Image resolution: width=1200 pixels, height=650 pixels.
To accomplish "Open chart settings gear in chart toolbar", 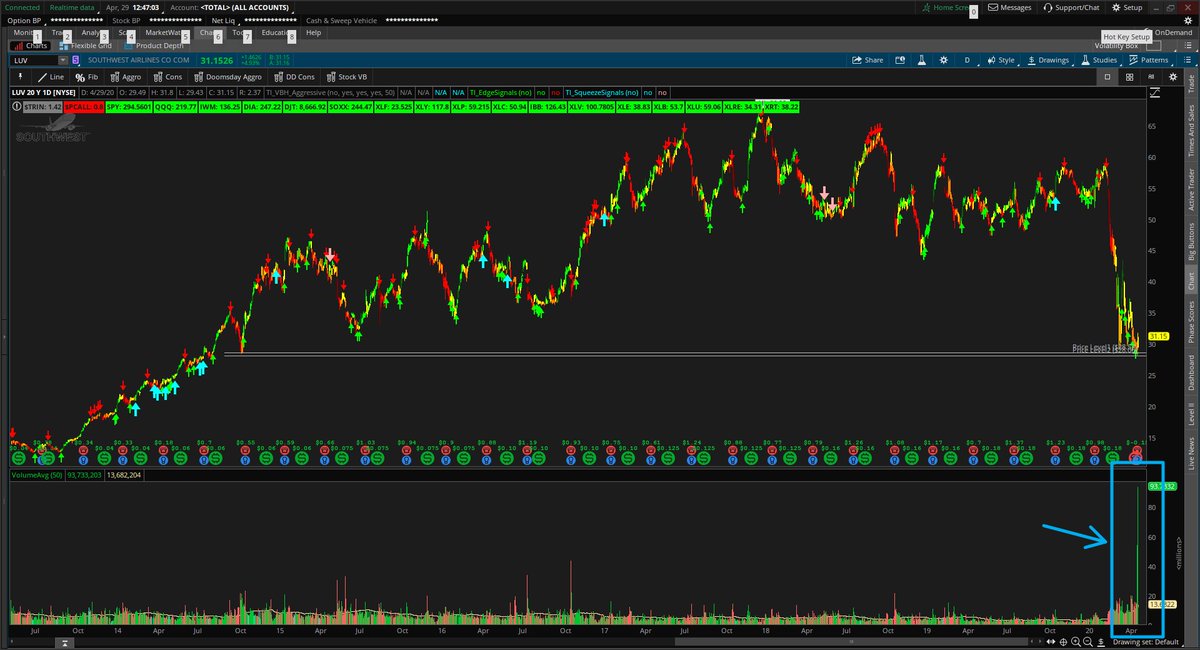I will (943, 60).
